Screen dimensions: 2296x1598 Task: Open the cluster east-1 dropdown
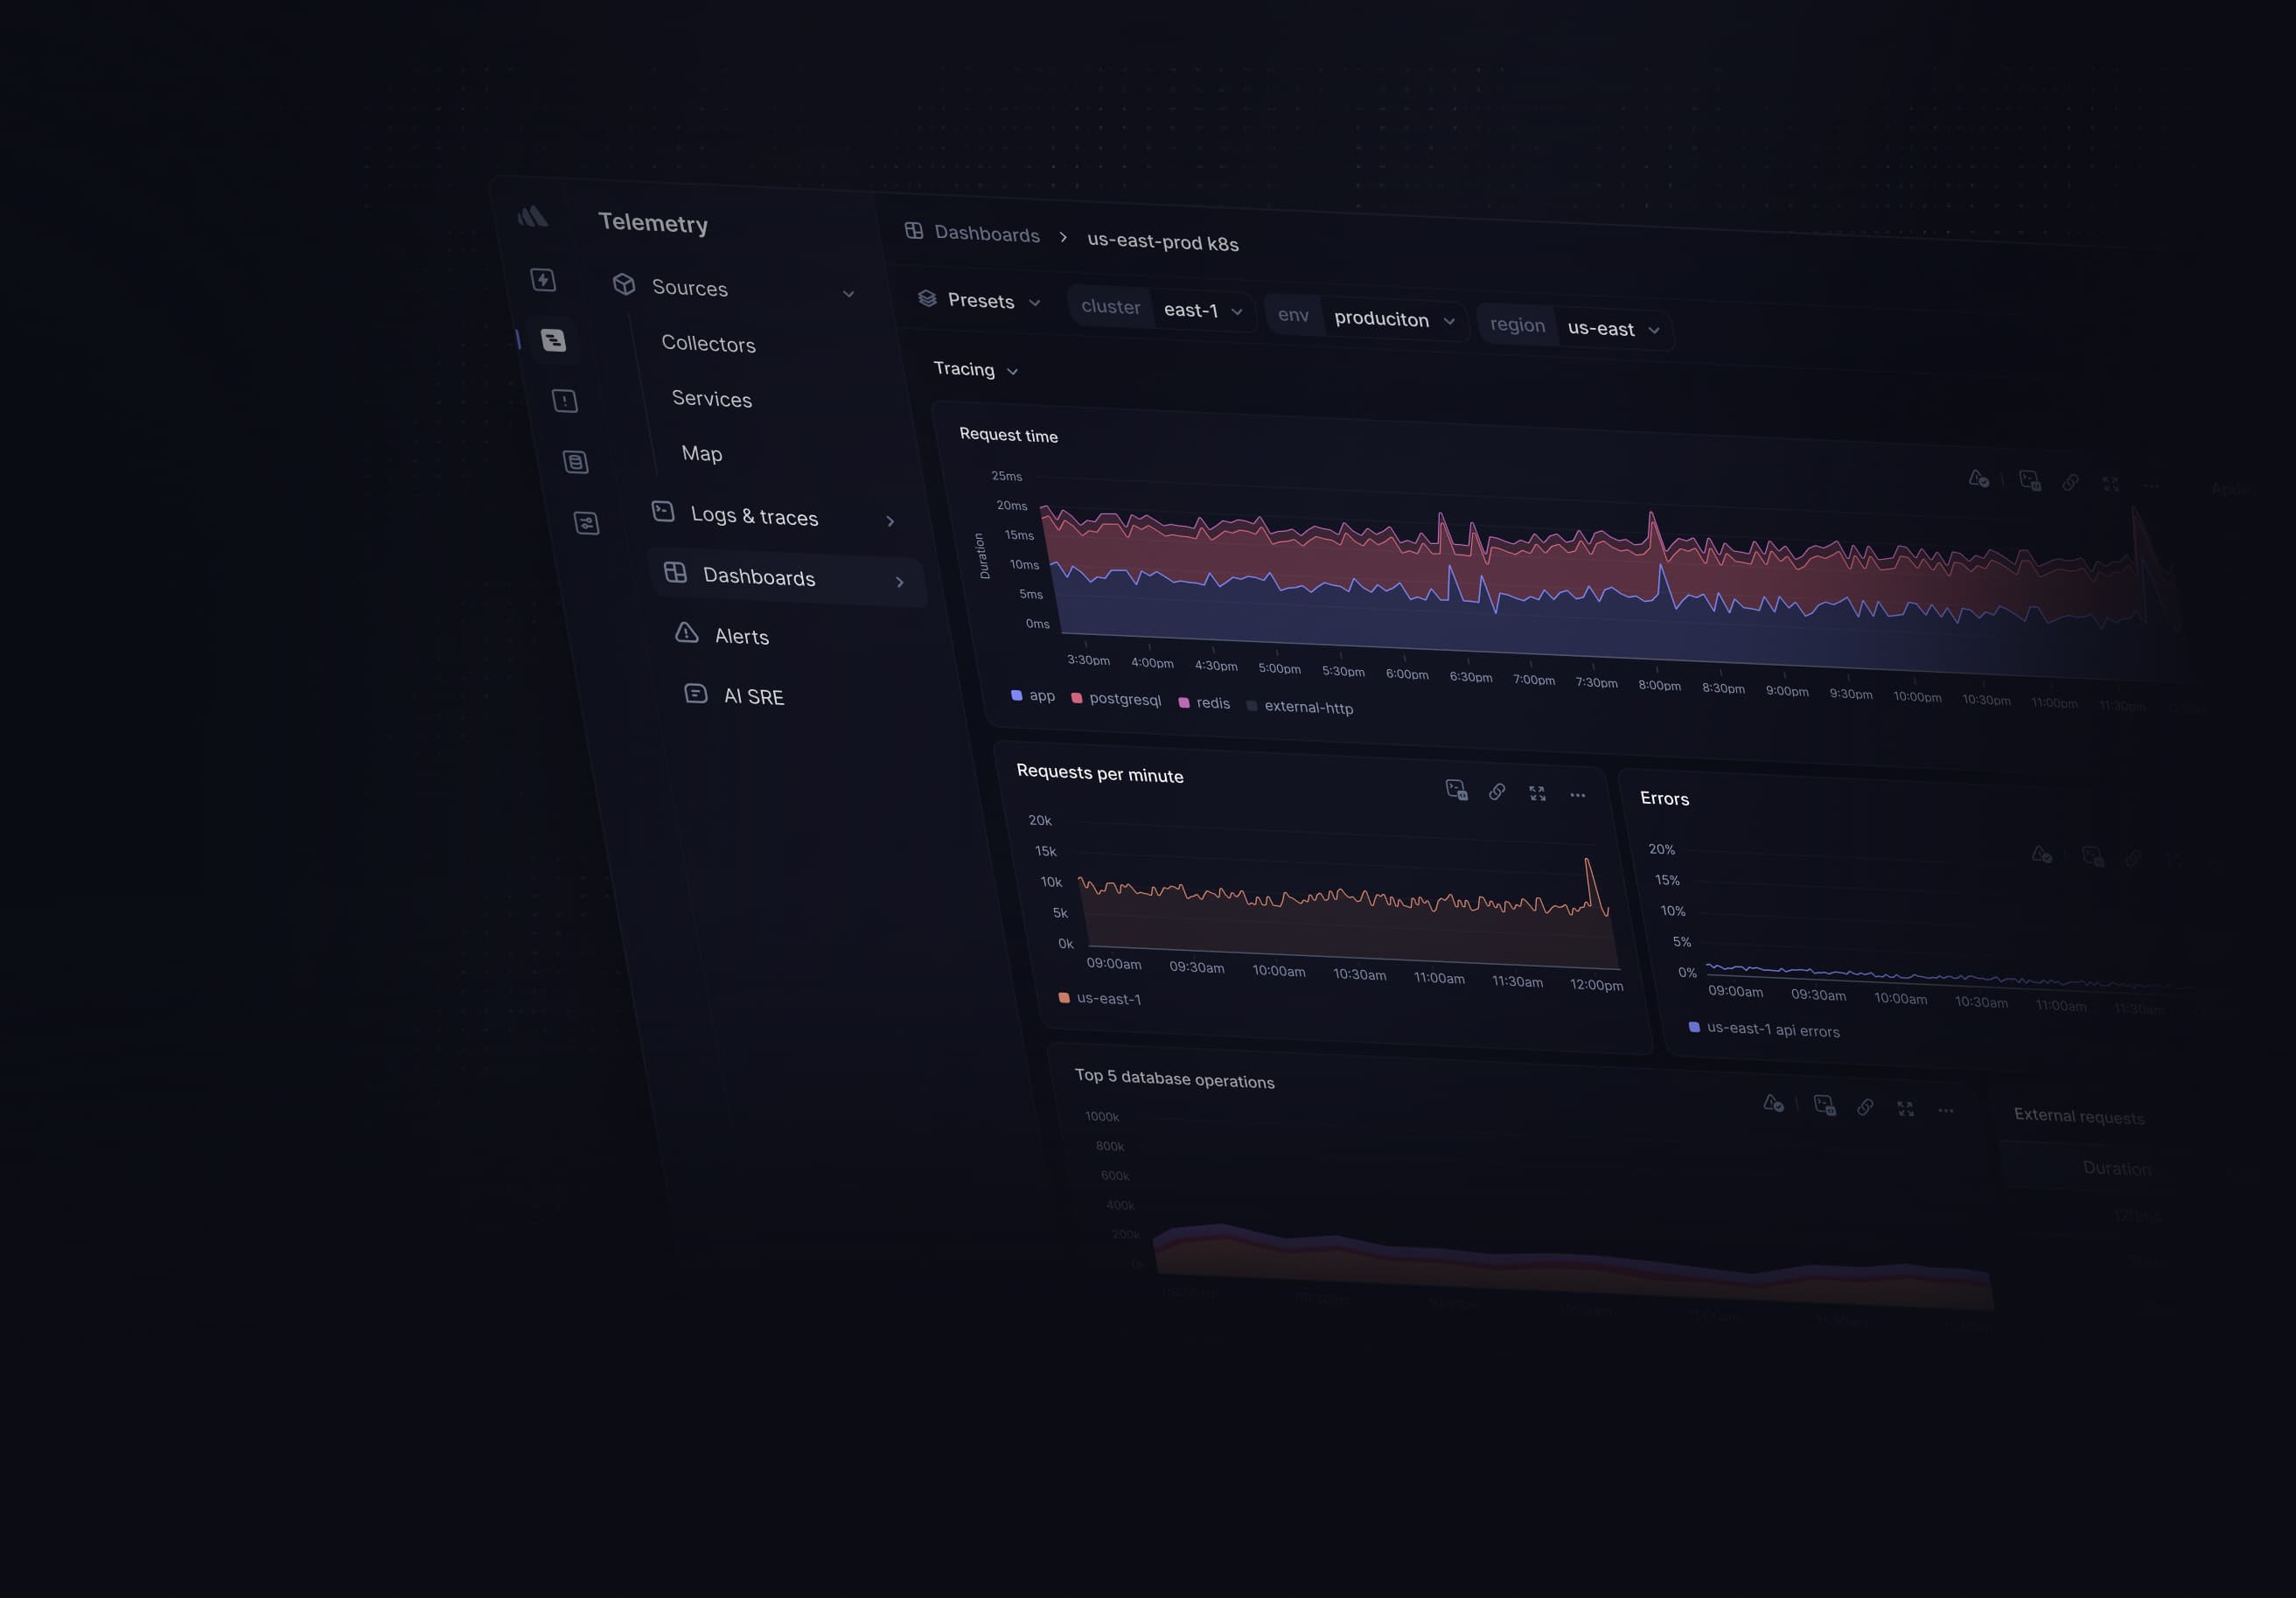tap(1202, 311)
